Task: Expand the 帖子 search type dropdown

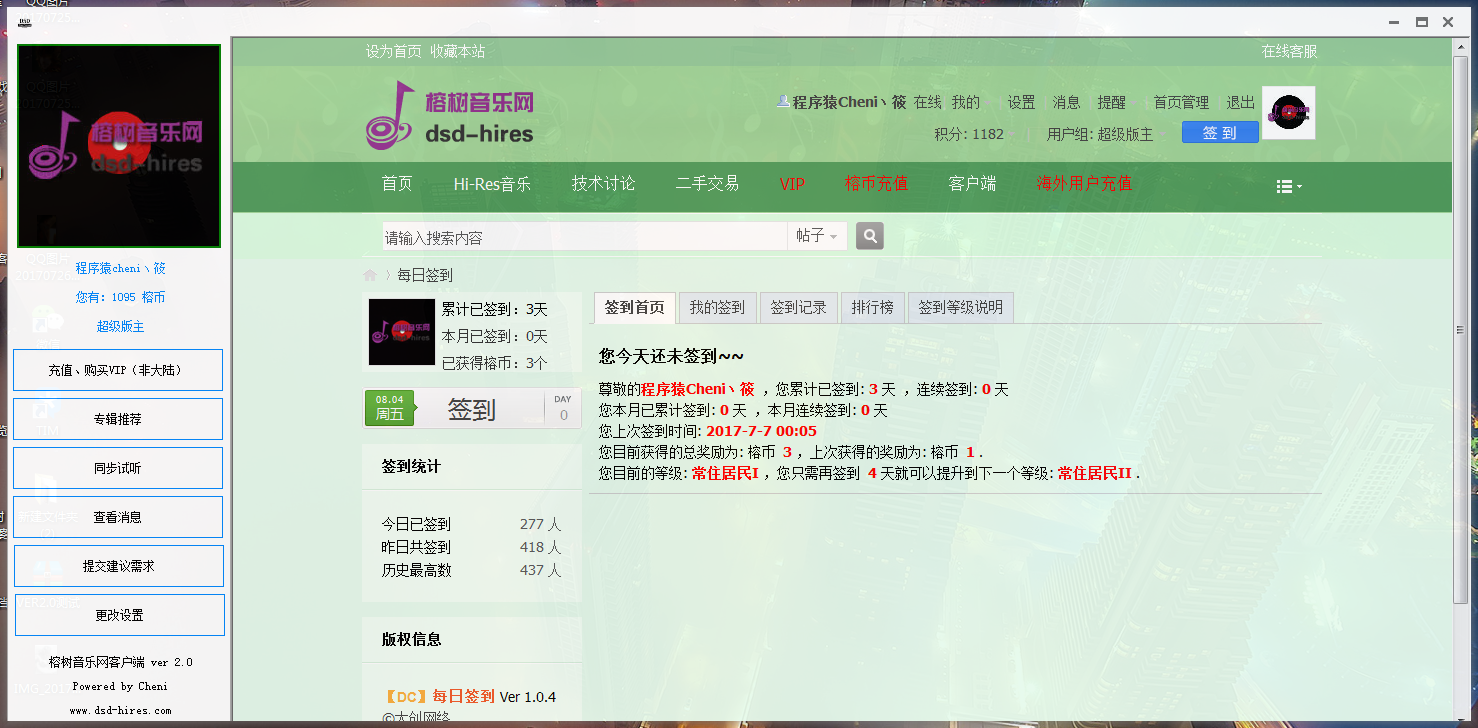Action: pyautogui.click(x=818, y=236)
